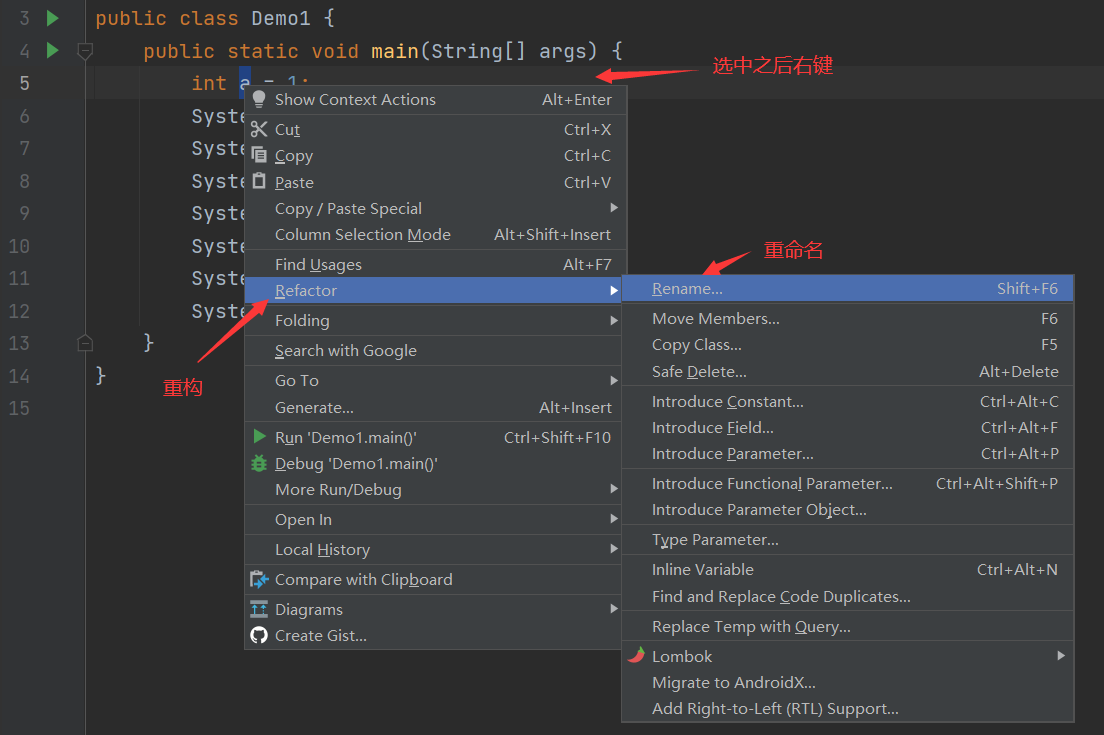1104x735 pixels.
Task: Click the green Run triangle in the menu
Action: (x=260, y=436)
